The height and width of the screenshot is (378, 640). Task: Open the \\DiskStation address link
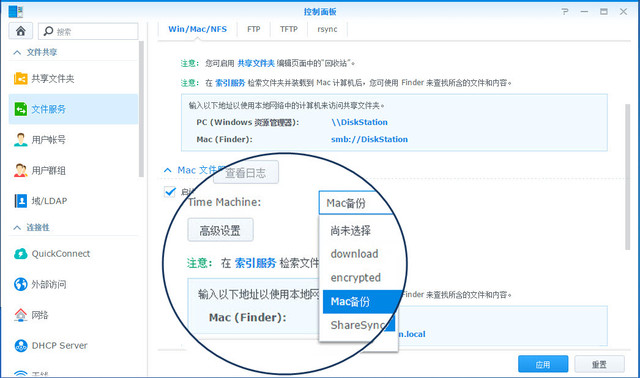360,122
